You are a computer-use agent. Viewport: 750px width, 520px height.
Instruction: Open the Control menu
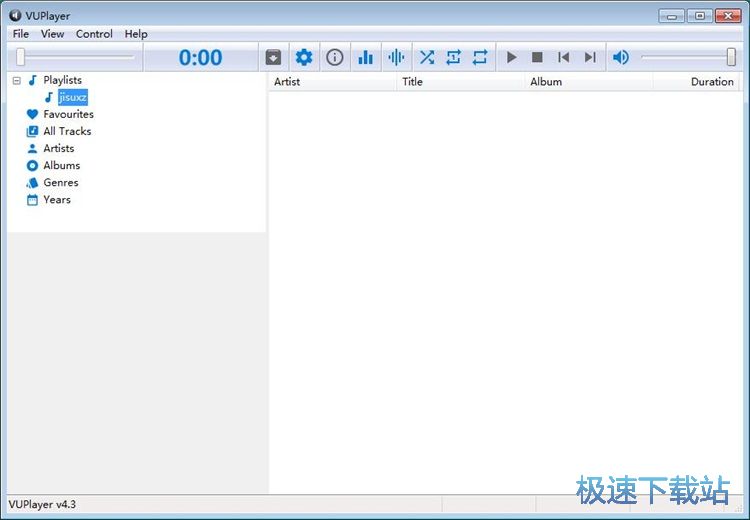tap(94, 34)
